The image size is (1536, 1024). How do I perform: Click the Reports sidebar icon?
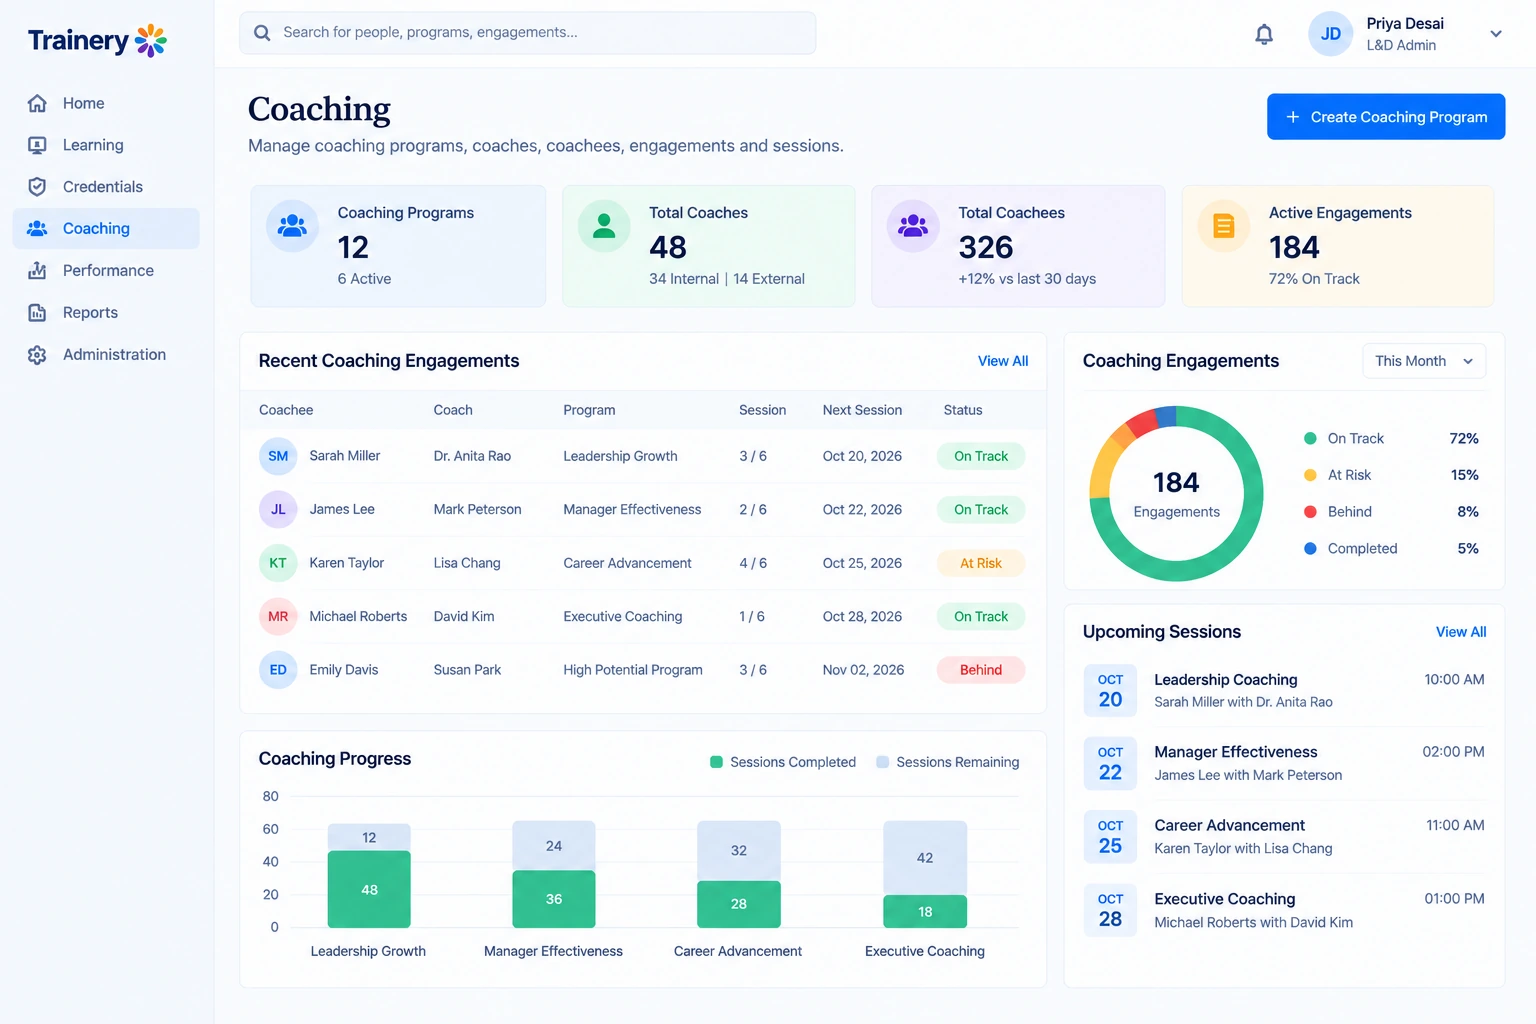click(x=37, y=313)
